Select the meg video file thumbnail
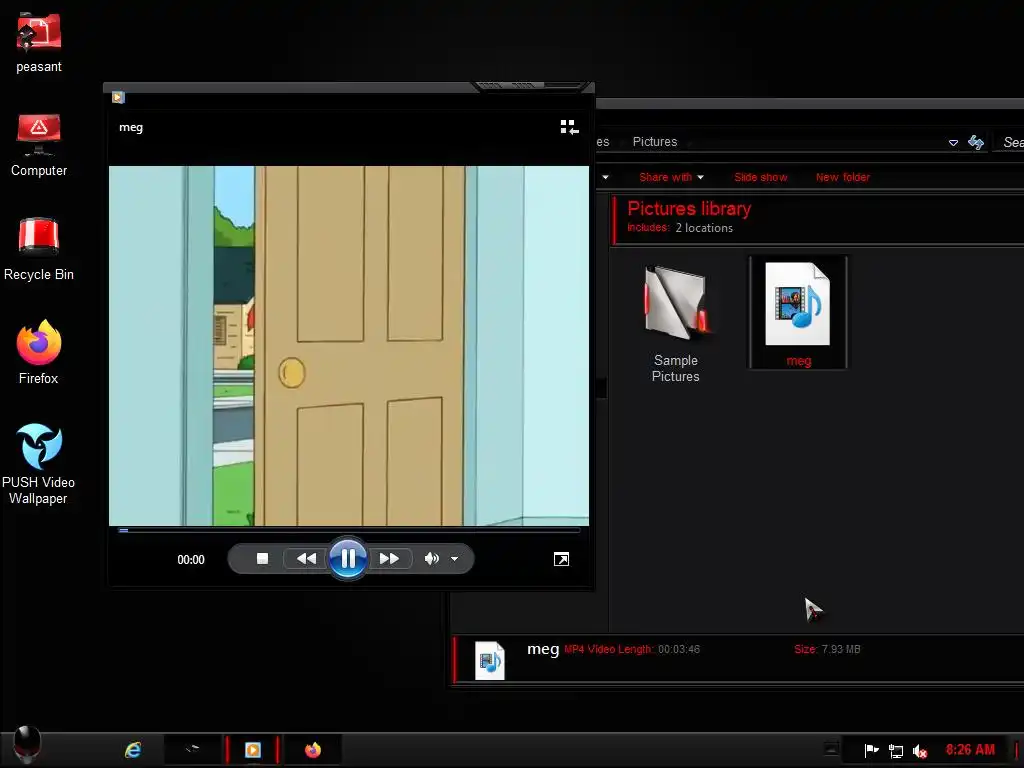This screenshot has width=1024, height=768. click(798, 313)
